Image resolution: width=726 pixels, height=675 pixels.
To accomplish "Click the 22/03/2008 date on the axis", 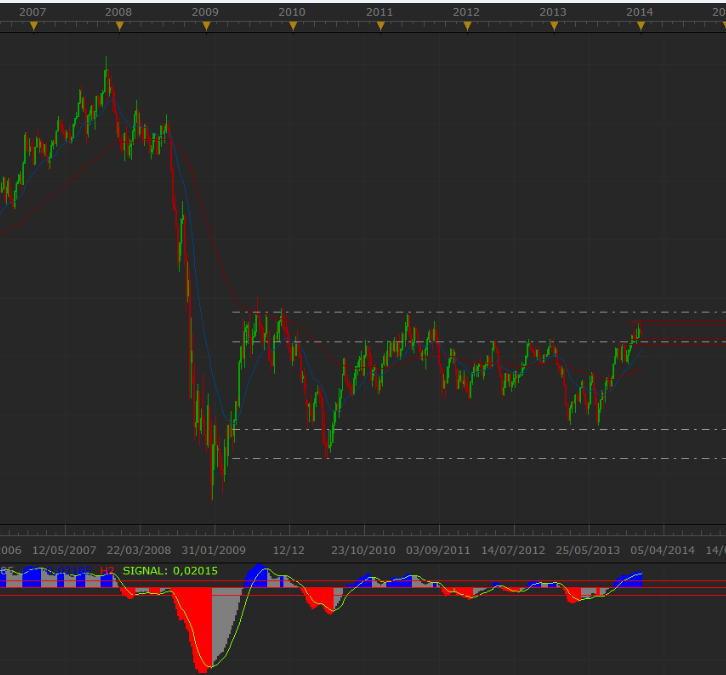I will tap(139, 550).
